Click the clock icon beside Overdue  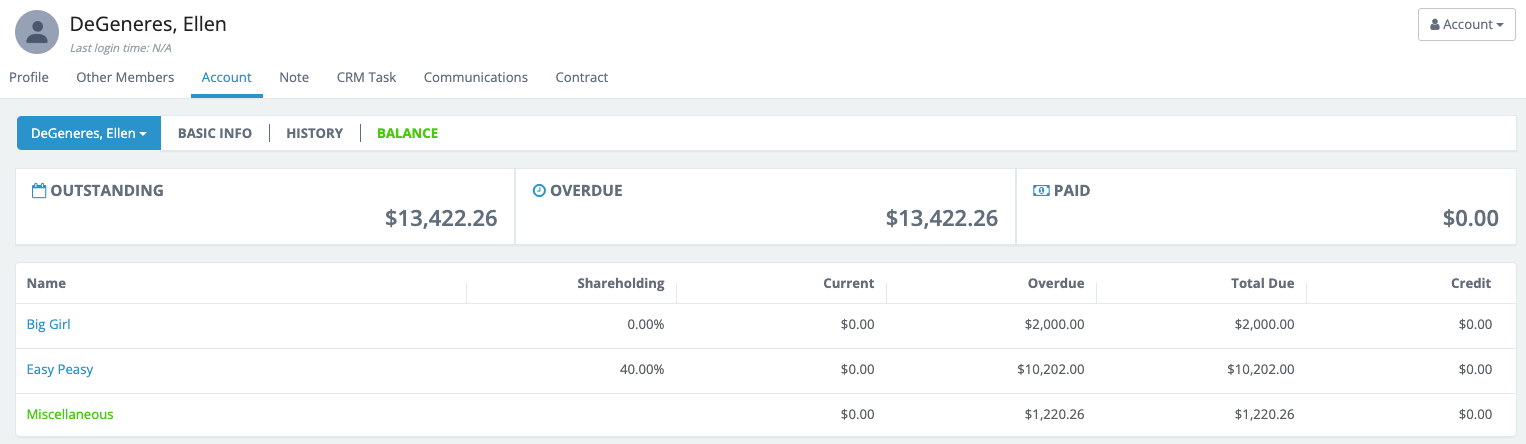pyautogui.click(x=539, y=190)
